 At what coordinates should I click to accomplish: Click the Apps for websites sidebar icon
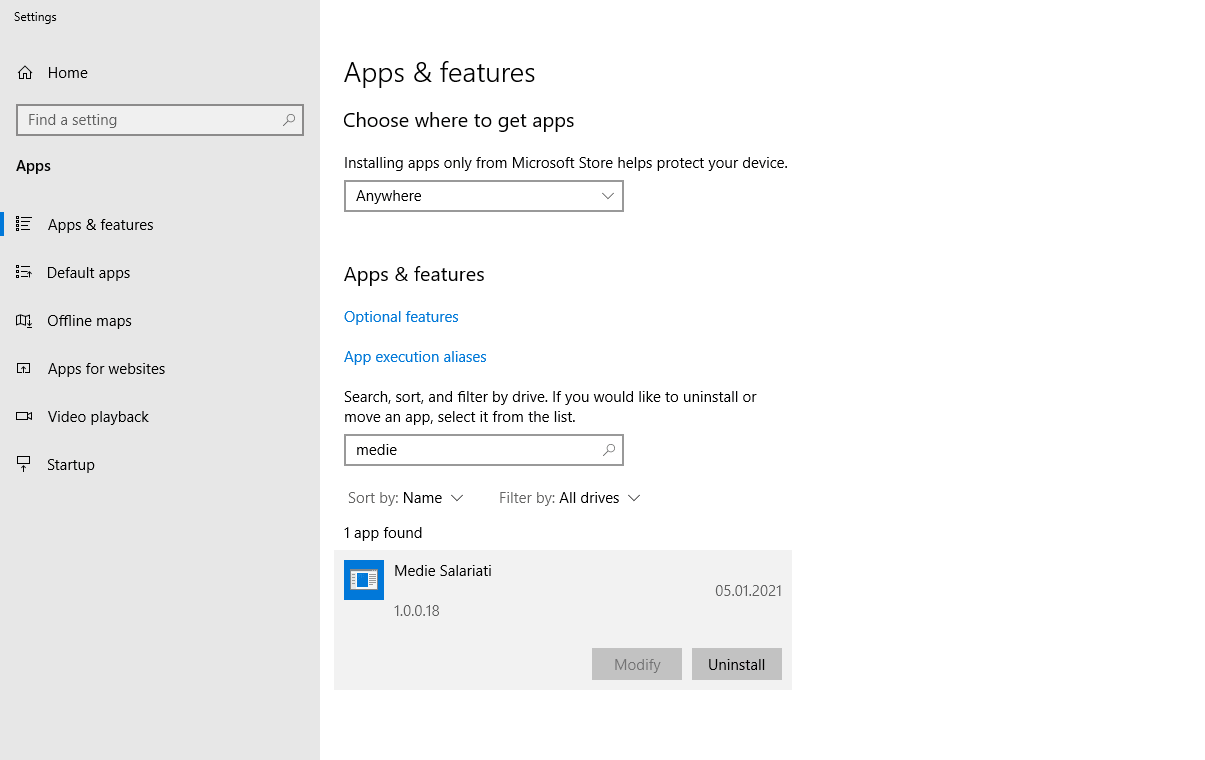coord(24,368)
